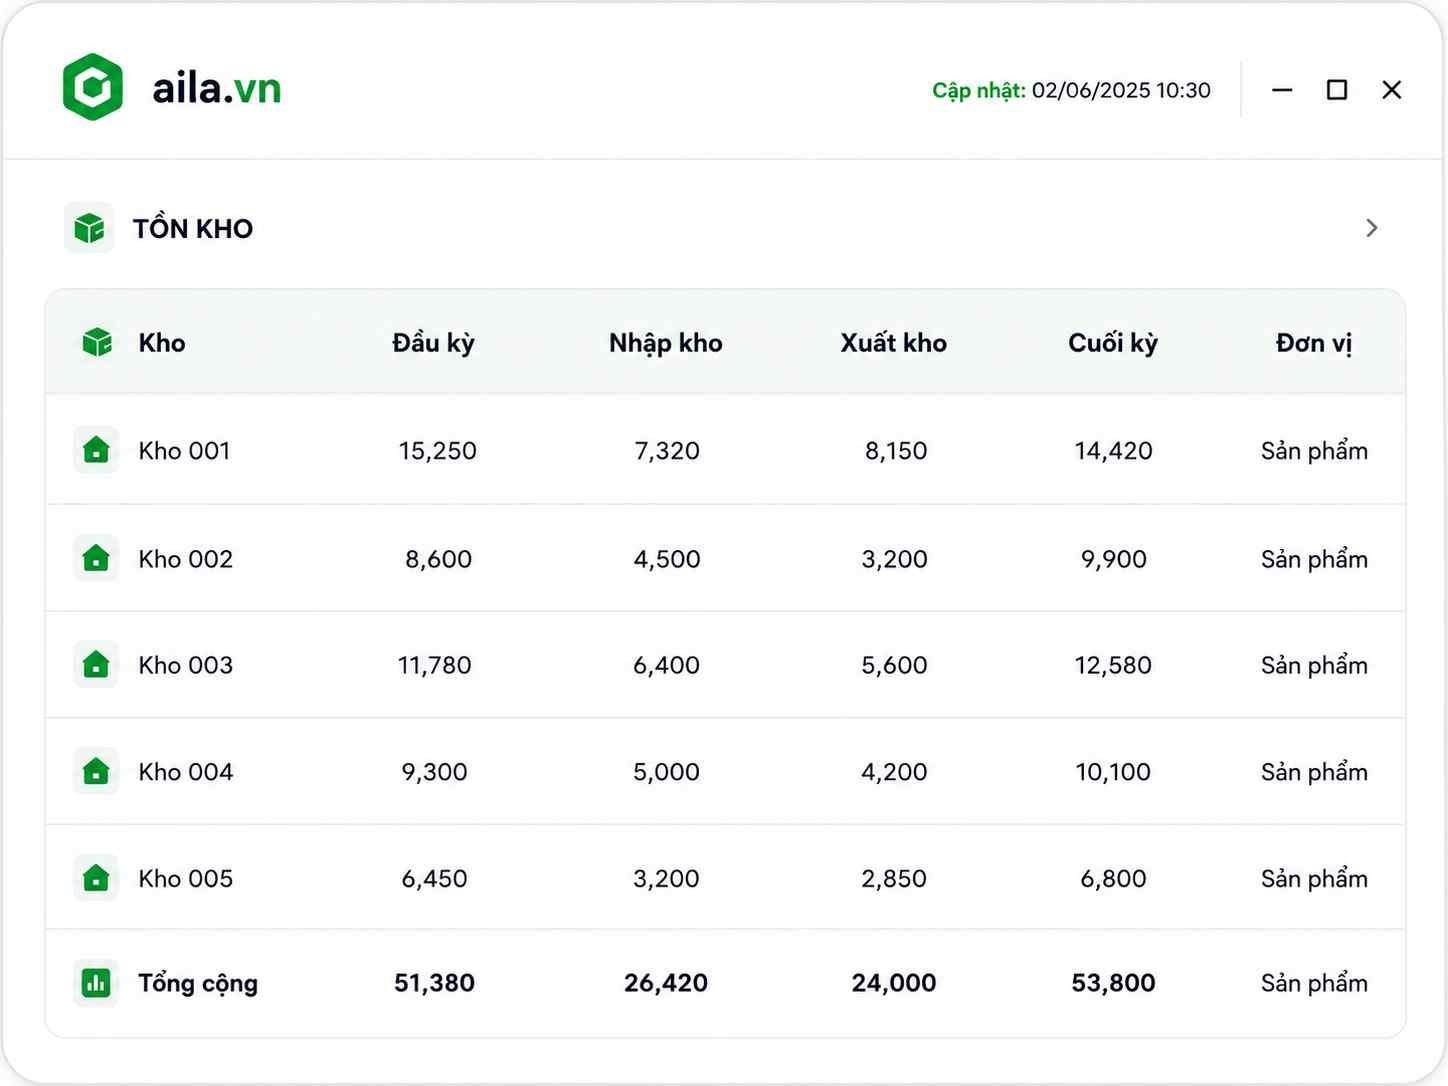The image size is (1448, 1086).
Task: Open the Kho 003 row label
Action: (186, 665)
